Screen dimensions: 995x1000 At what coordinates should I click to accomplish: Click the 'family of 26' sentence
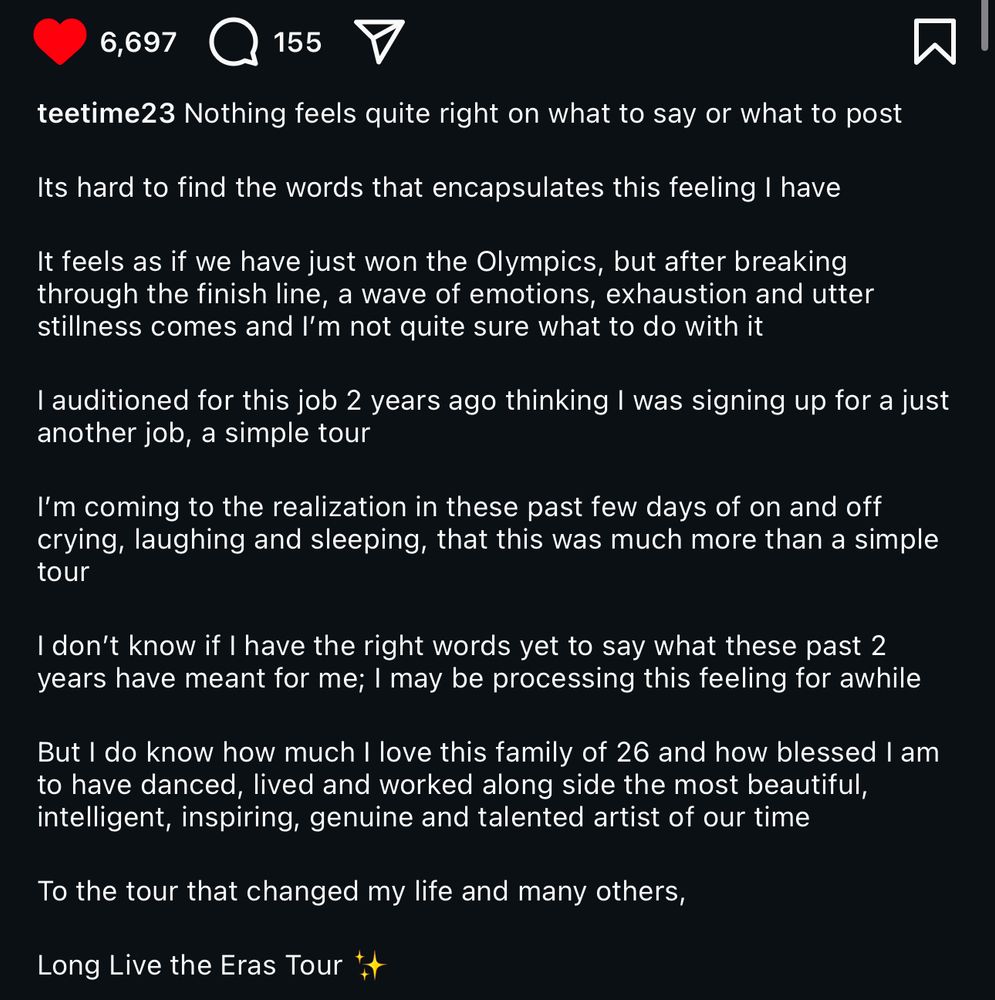[x=488, y=753]
